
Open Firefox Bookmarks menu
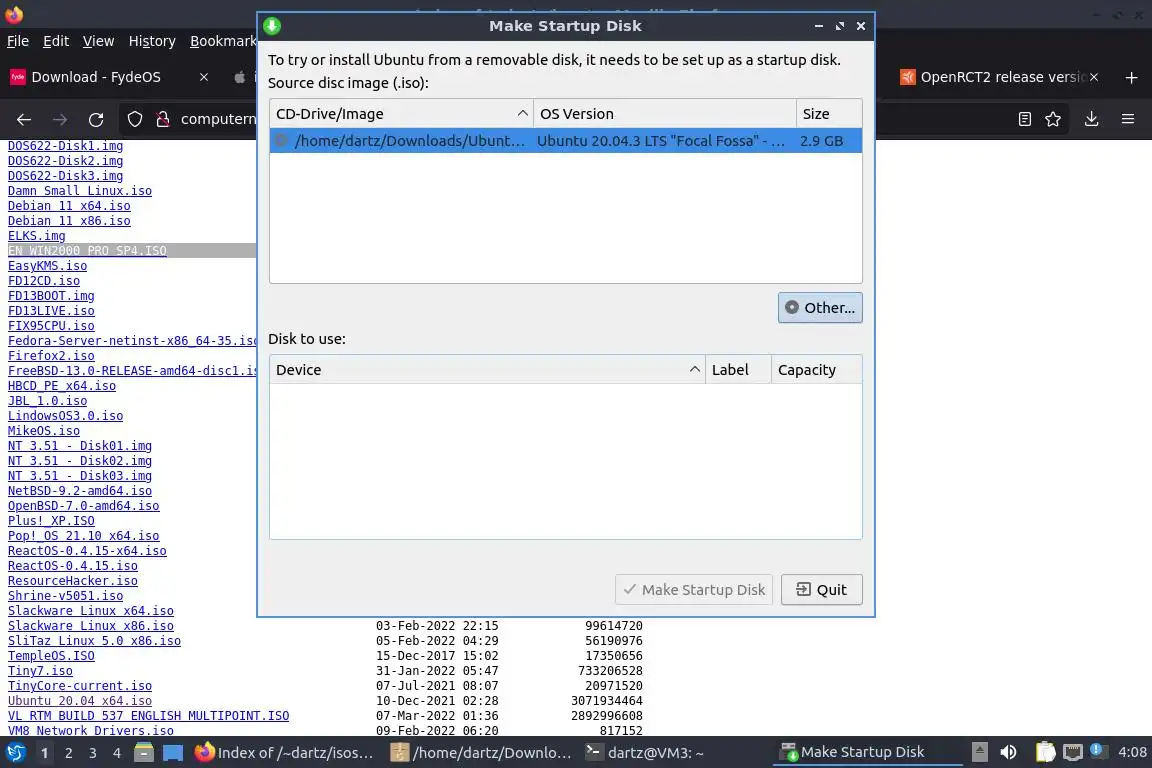(x=223, y=41)
